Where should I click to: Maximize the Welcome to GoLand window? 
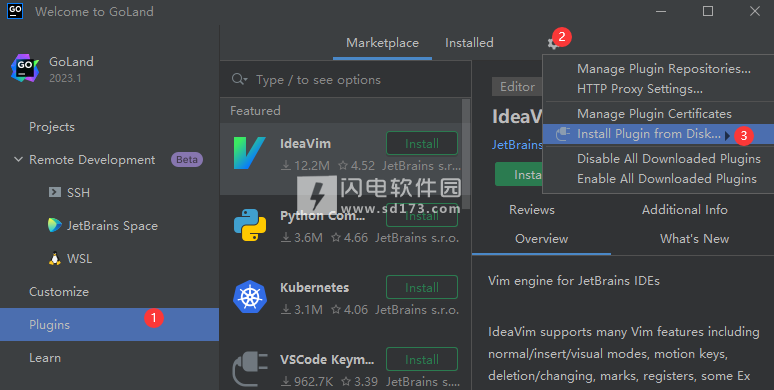click(x=708, y=11)
